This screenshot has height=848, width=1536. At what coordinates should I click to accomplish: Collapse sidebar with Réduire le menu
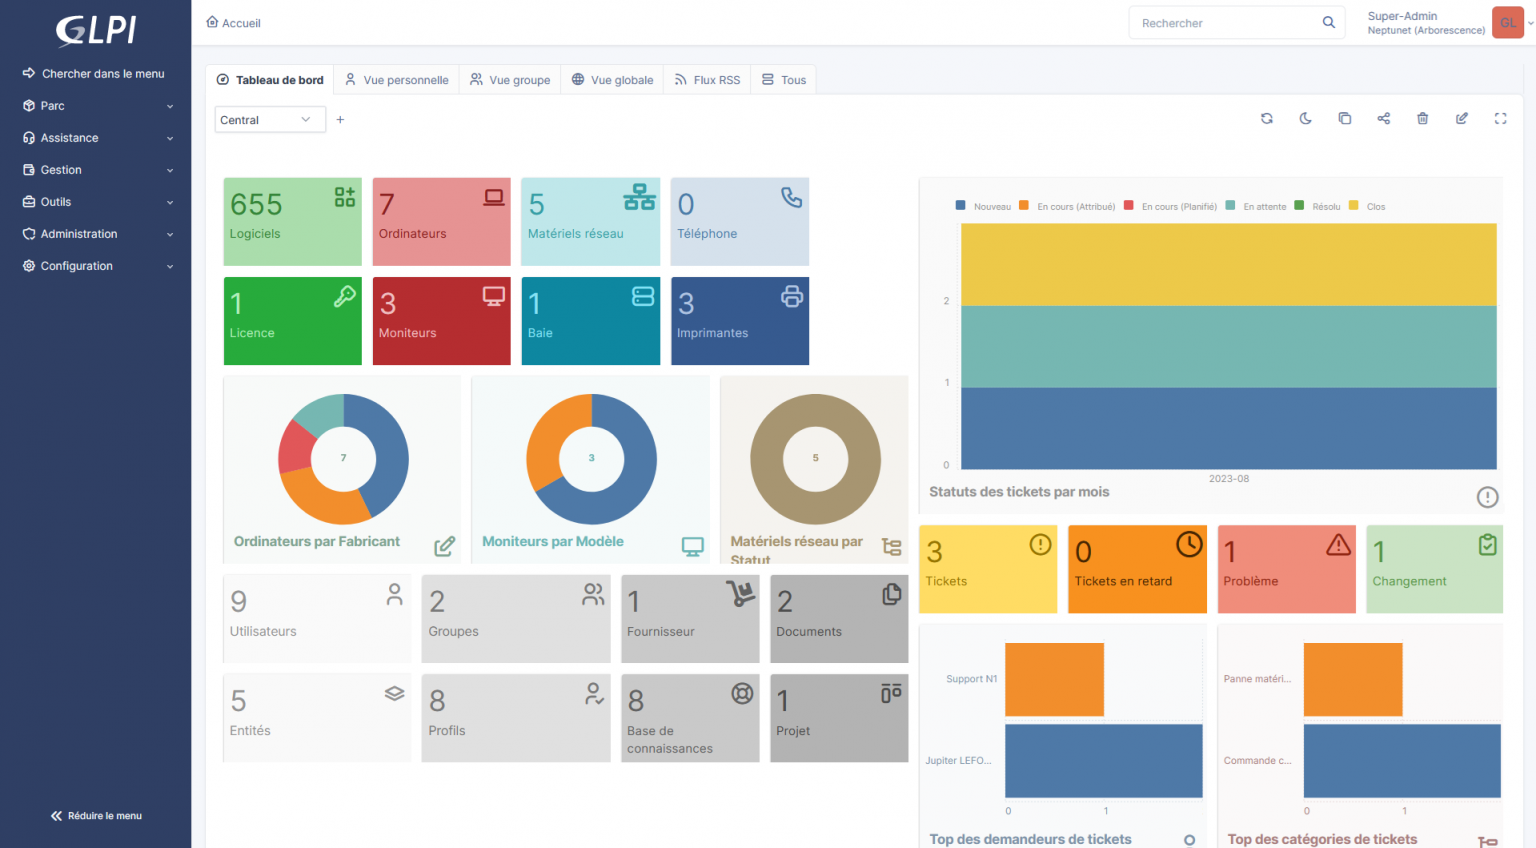click(x=96, y=816)
